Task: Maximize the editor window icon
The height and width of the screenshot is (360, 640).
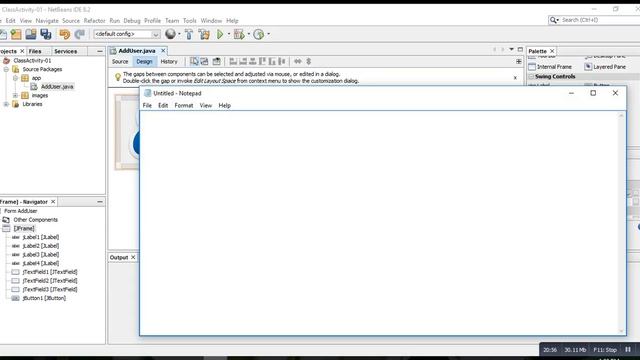Action: tap(520, 49)
